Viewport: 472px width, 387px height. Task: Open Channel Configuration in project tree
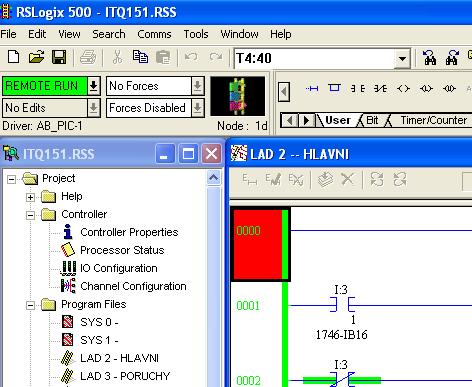tap(133, 286)
